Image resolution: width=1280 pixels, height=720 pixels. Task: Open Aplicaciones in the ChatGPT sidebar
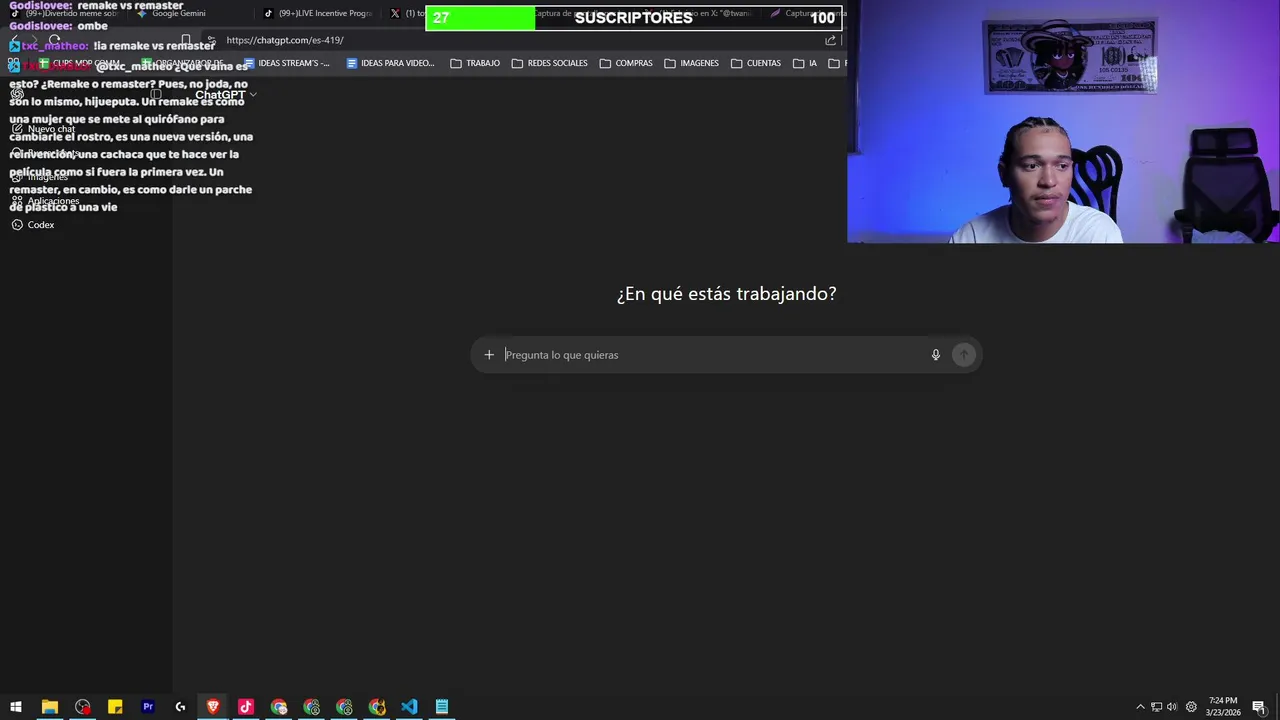point(45,201)
